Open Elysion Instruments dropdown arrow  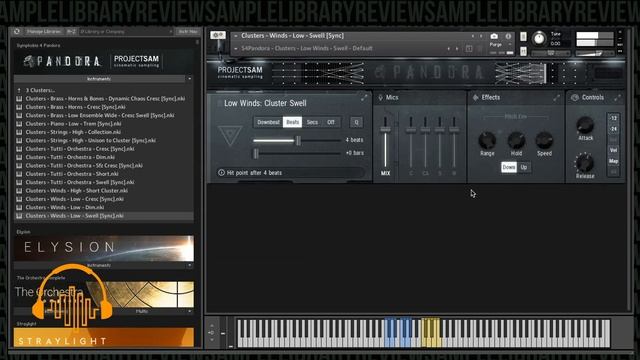coord(189,265)
